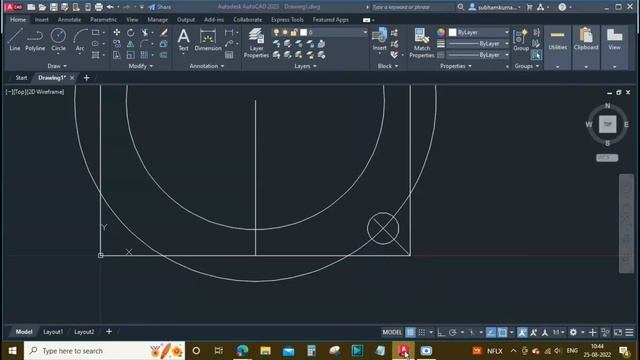This screenshot has height=360, width=640.
Task: Switch to the Start file tab
Action: tap(21, 78)
